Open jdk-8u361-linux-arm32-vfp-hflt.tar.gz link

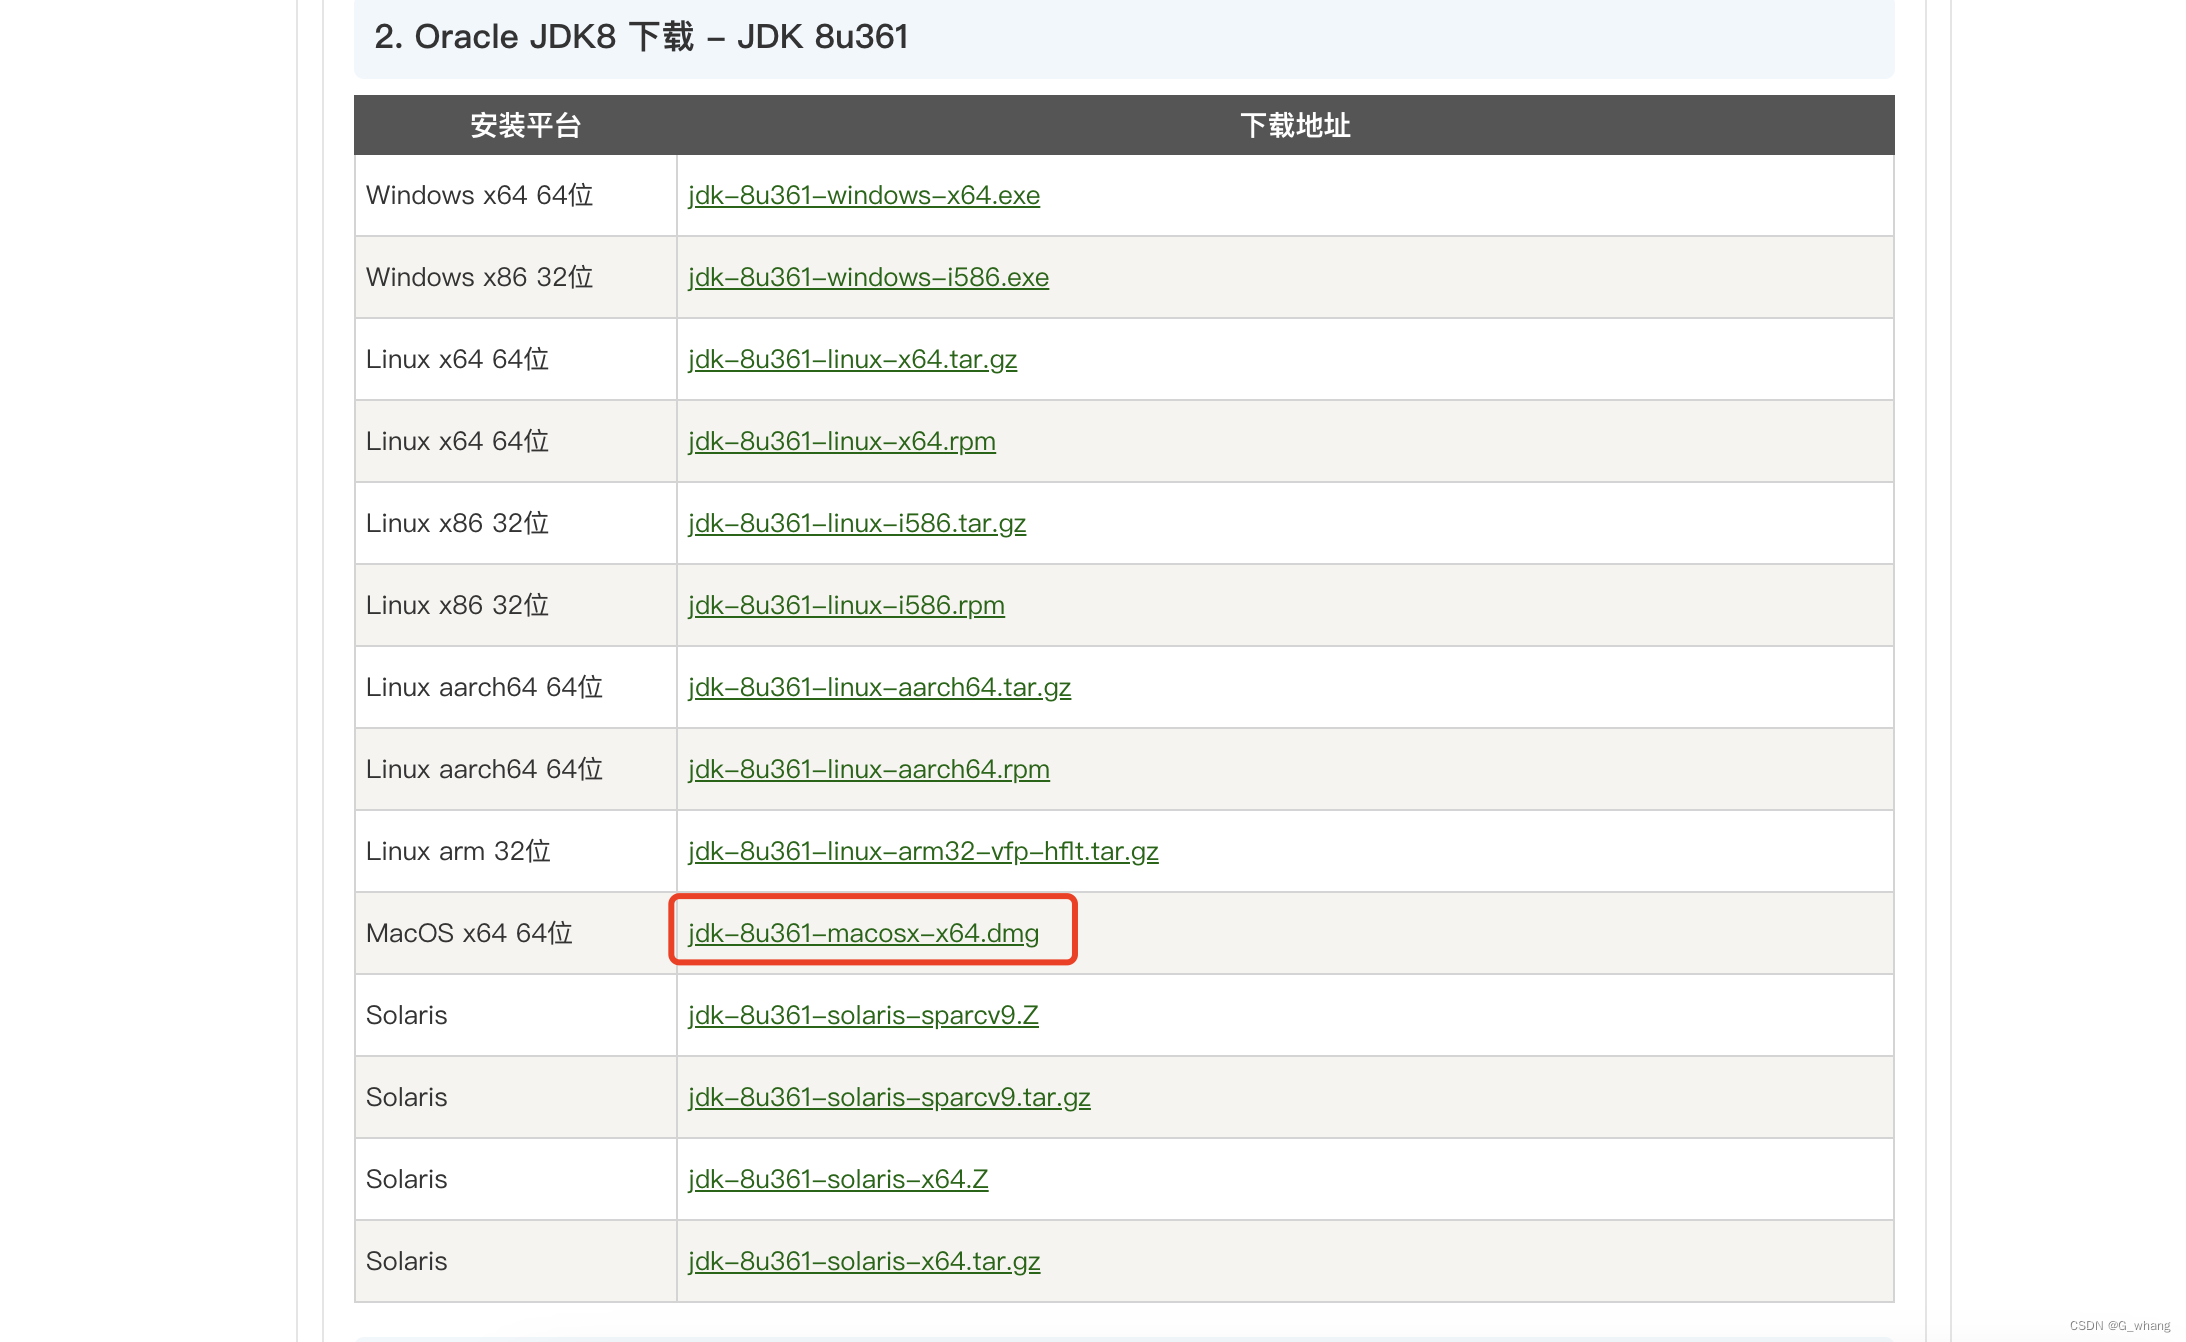pos(922,851)
